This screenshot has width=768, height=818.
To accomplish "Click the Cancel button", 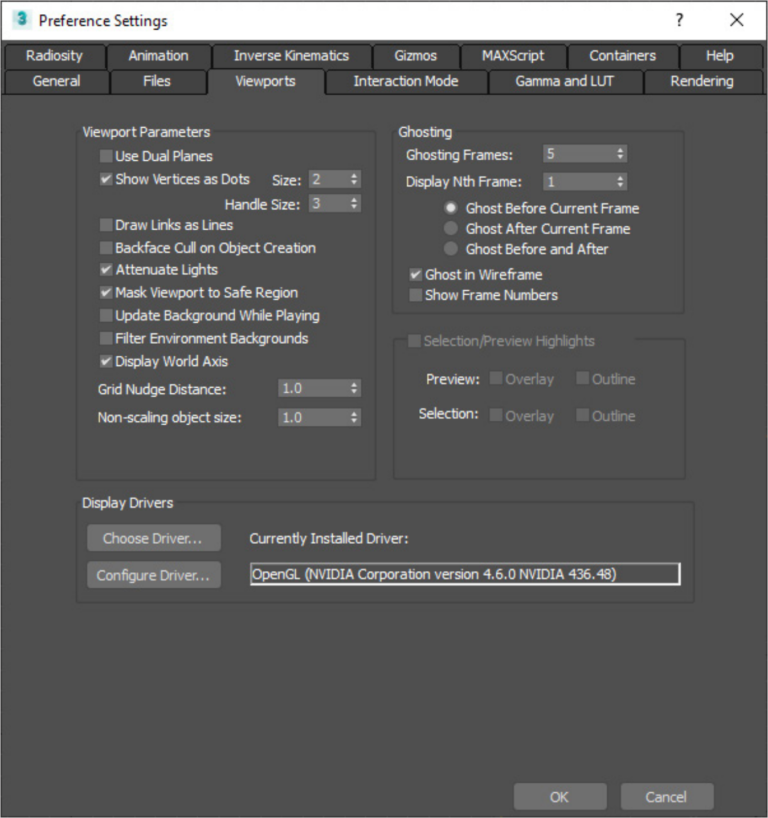I will tap(667, 797).
